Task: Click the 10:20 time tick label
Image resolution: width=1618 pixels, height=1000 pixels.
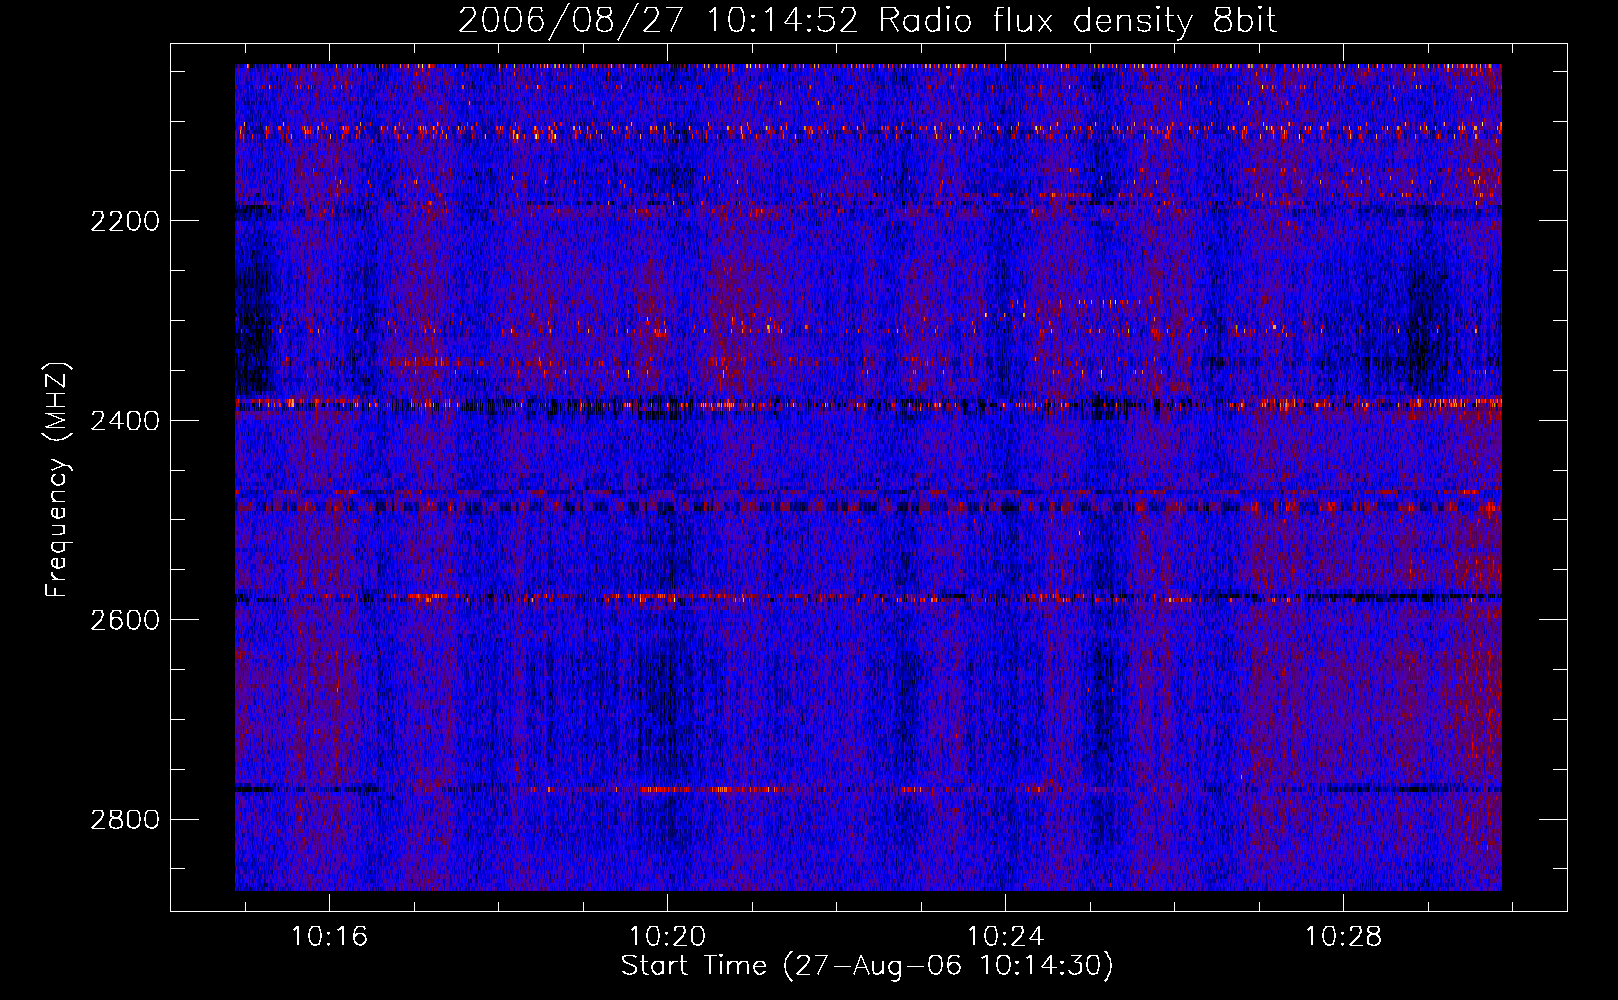Action: 667,937
